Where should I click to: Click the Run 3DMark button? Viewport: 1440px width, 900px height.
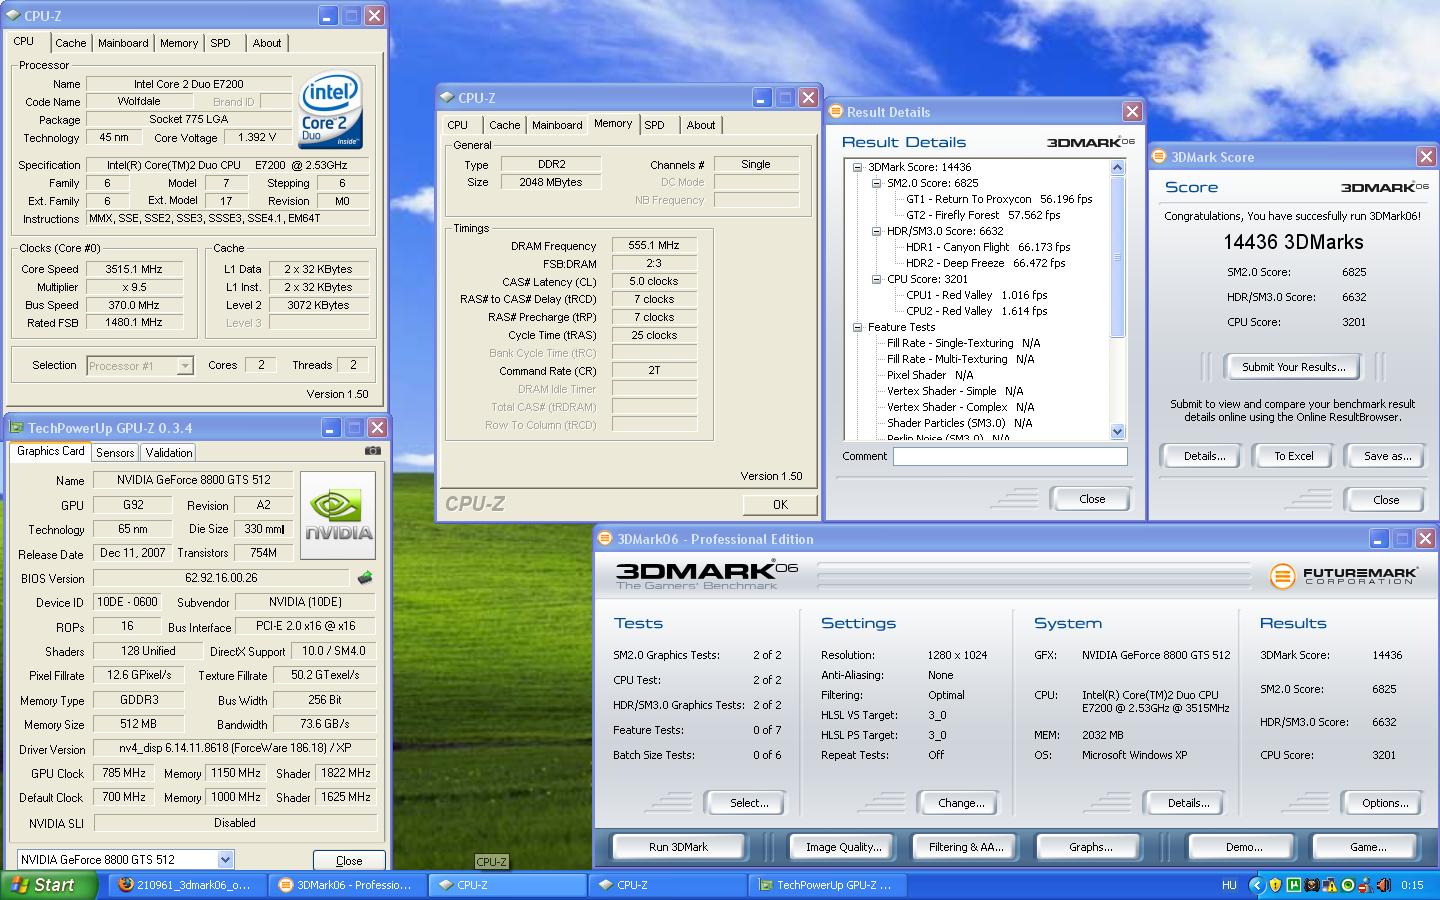[x=678, y=847]
